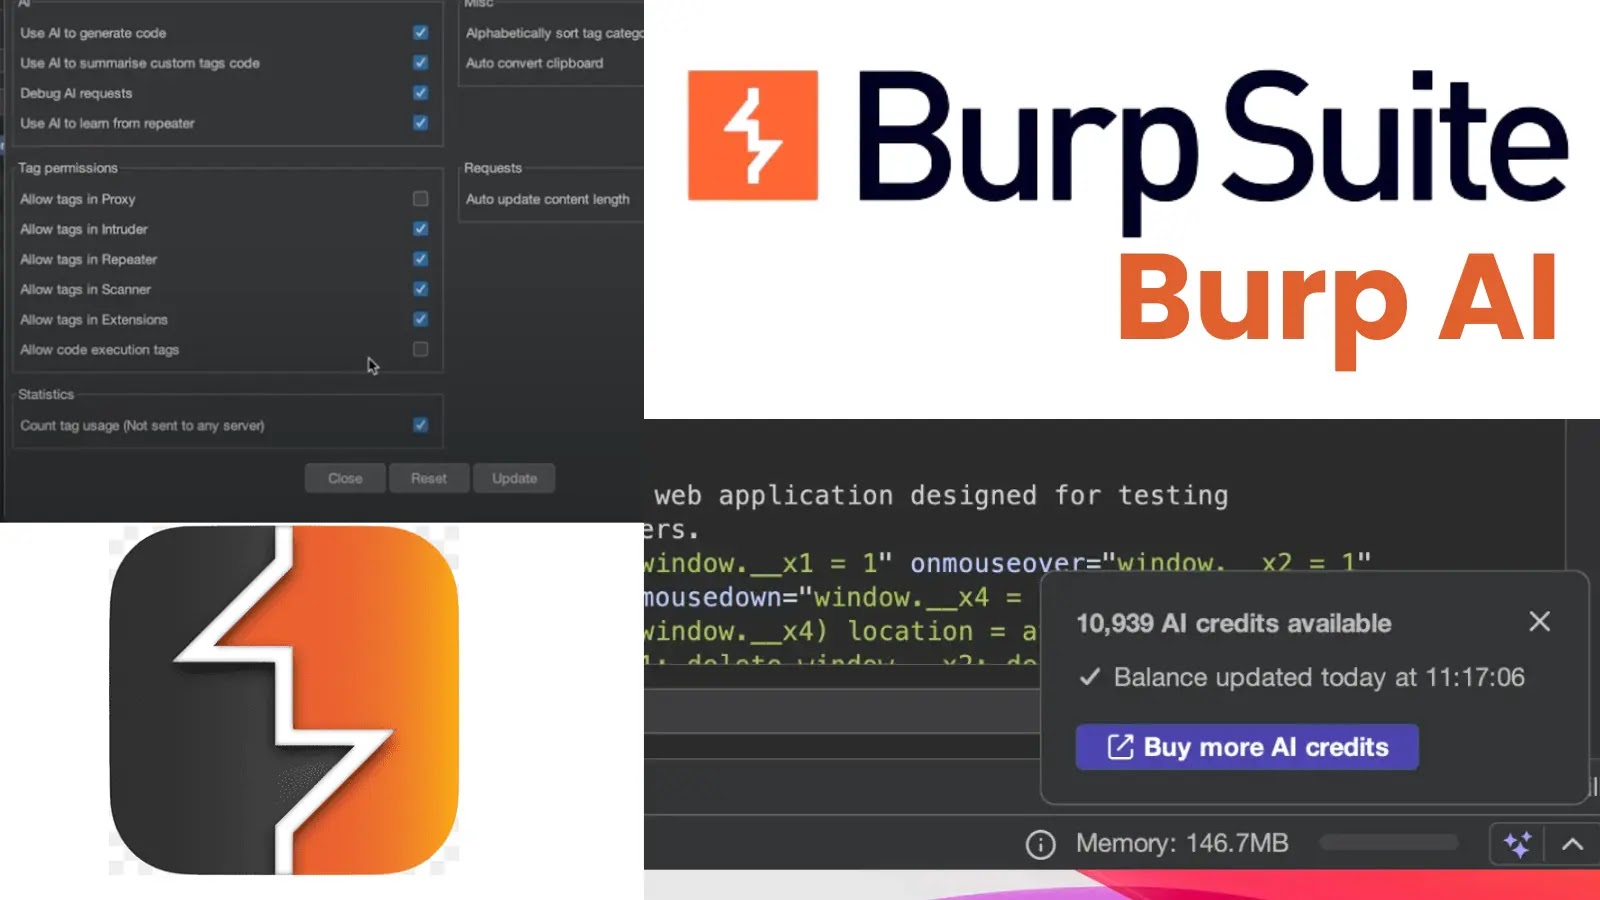Click the Requests section label
Image resolution: width=1600 pixels, height=900 pixels.
[493, 168]
